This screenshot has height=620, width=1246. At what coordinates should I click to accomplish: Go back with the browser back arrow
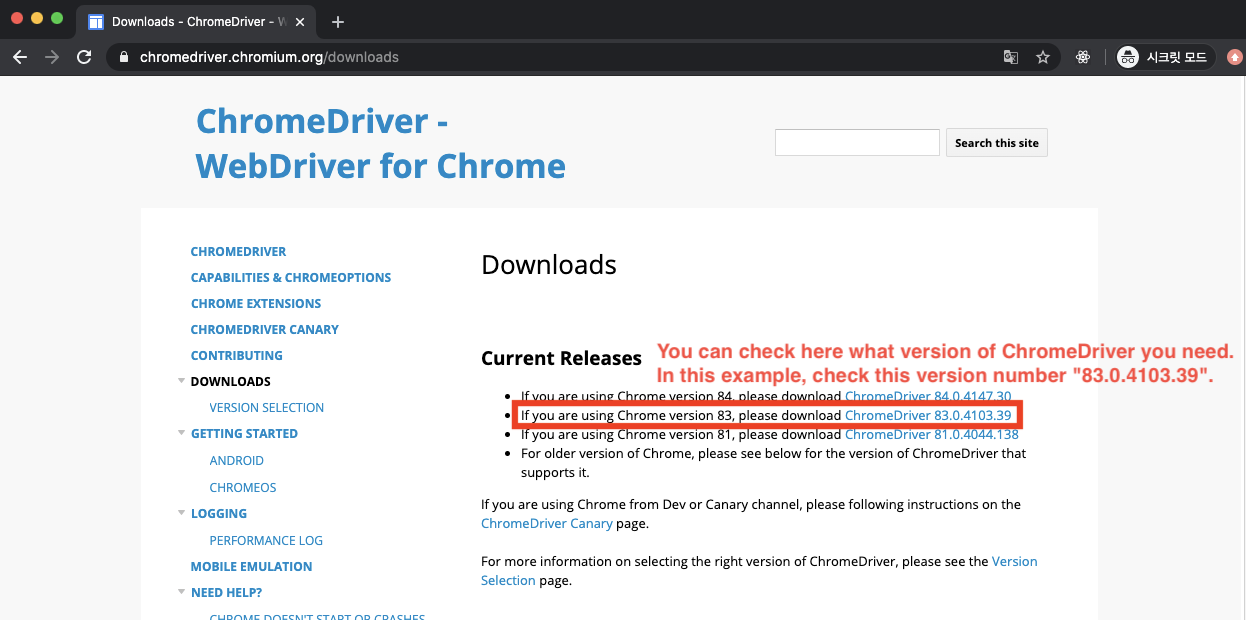tap(20, 57)
